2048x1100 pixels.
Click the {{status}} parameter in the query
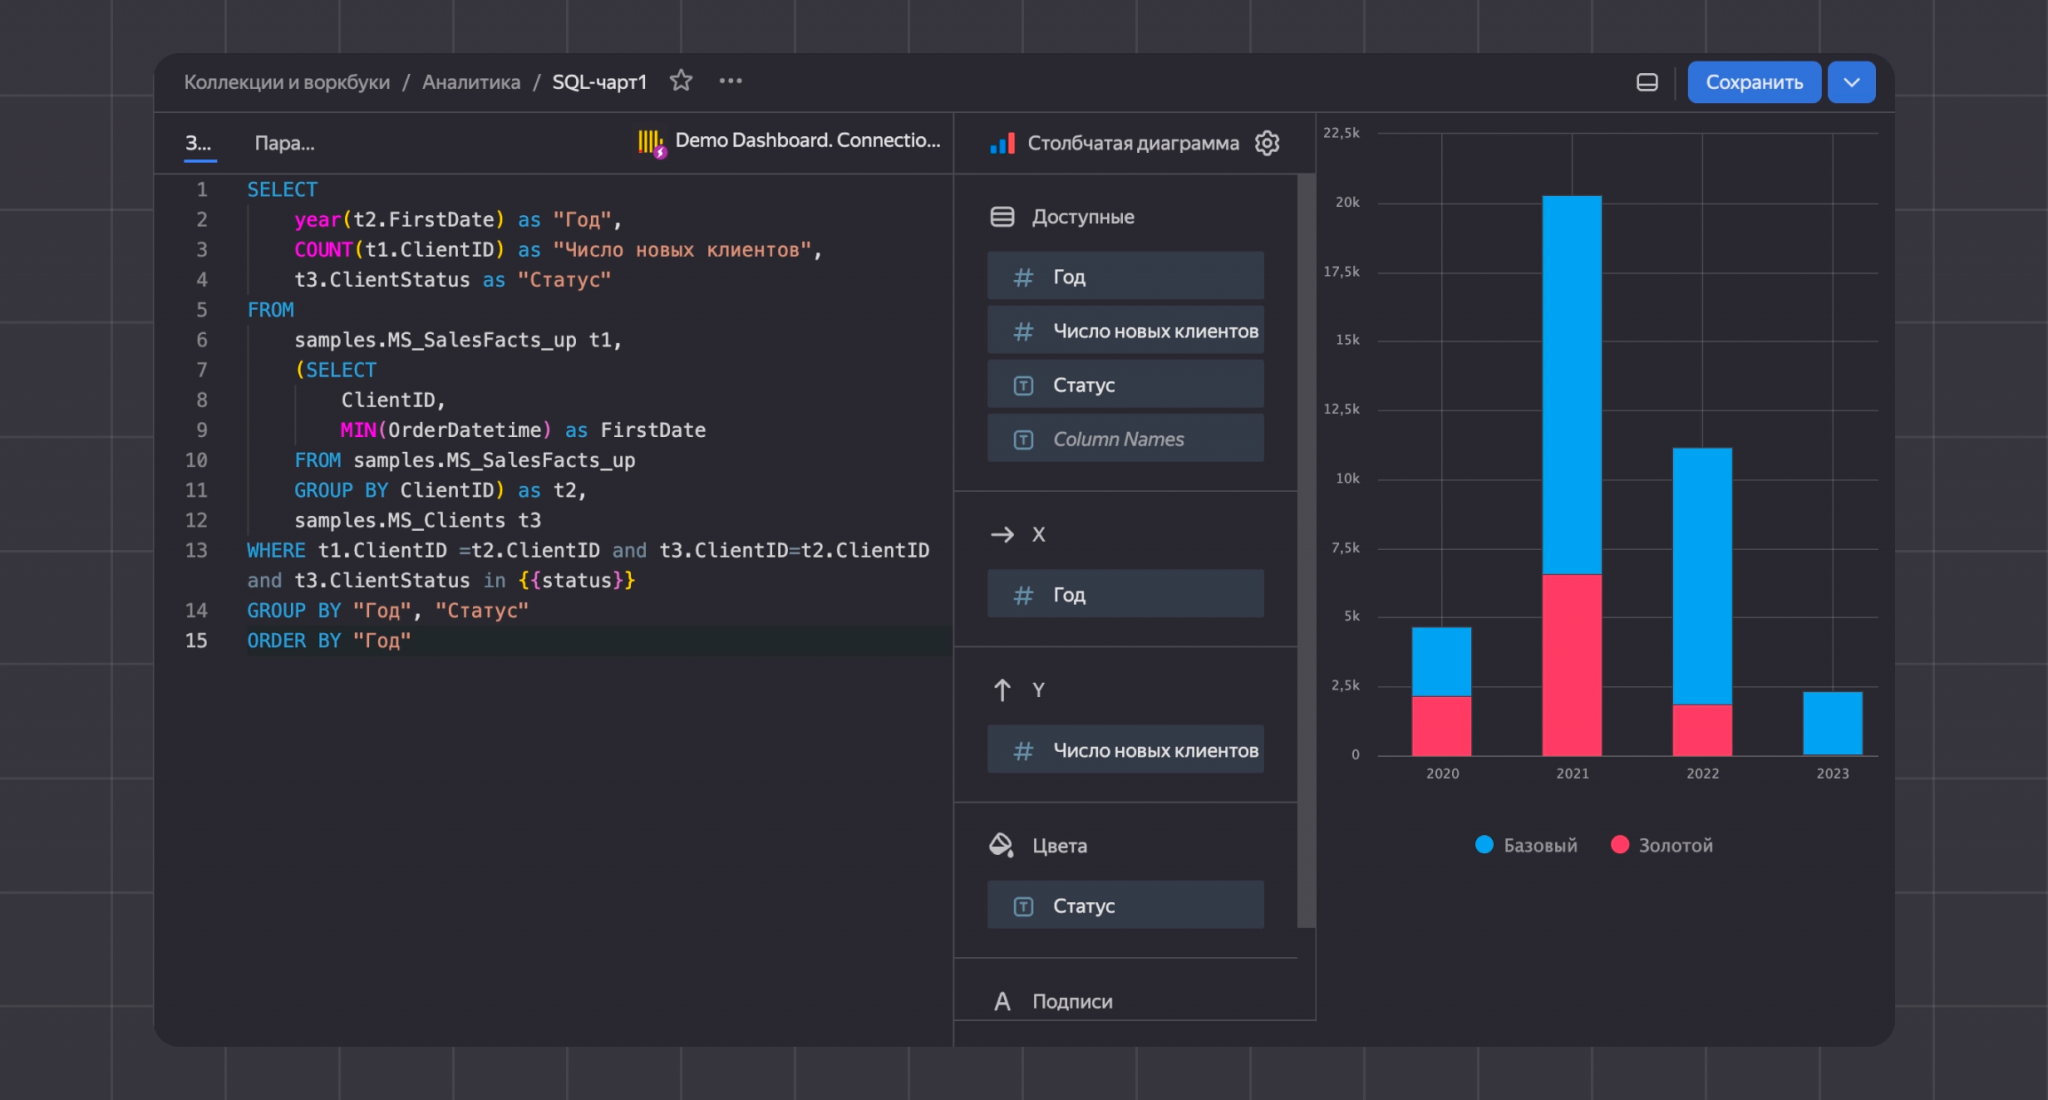(577, 580)
